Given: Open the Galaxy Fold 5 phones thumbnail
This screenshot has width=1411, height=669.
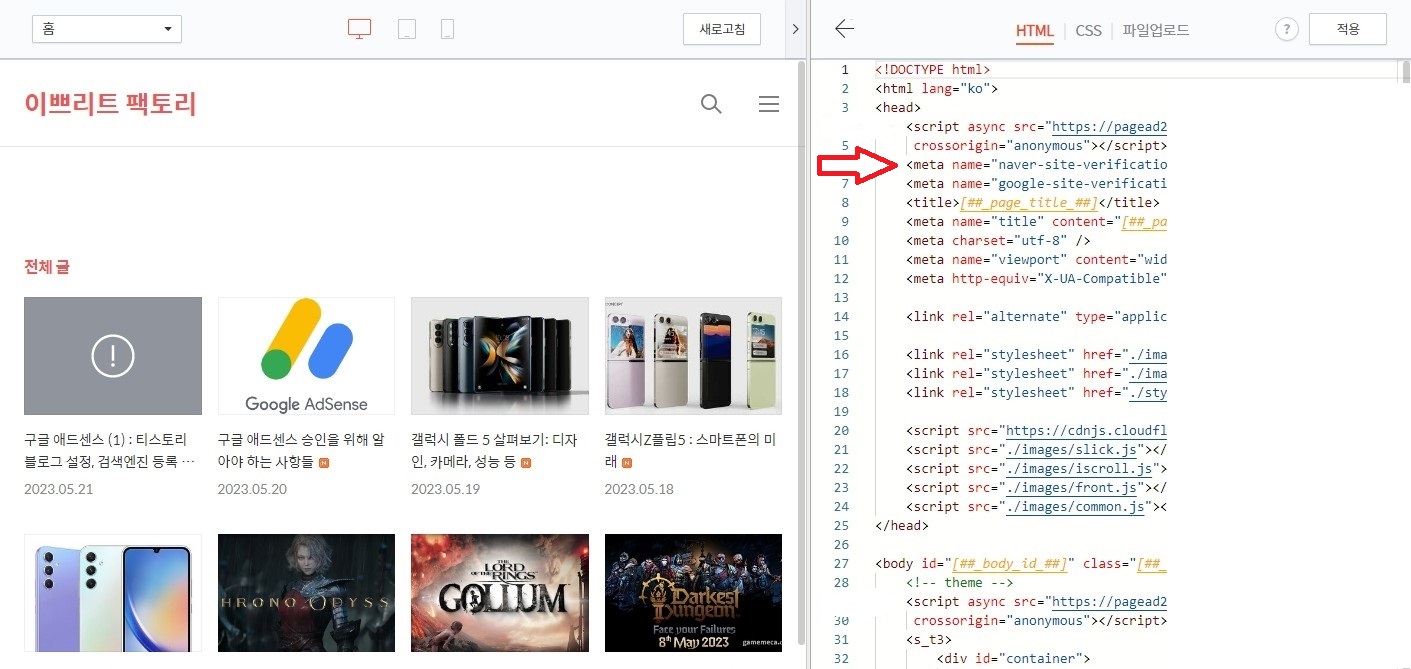Looking at the screenshot, I should pyautogui.click(x=500, y=355).
